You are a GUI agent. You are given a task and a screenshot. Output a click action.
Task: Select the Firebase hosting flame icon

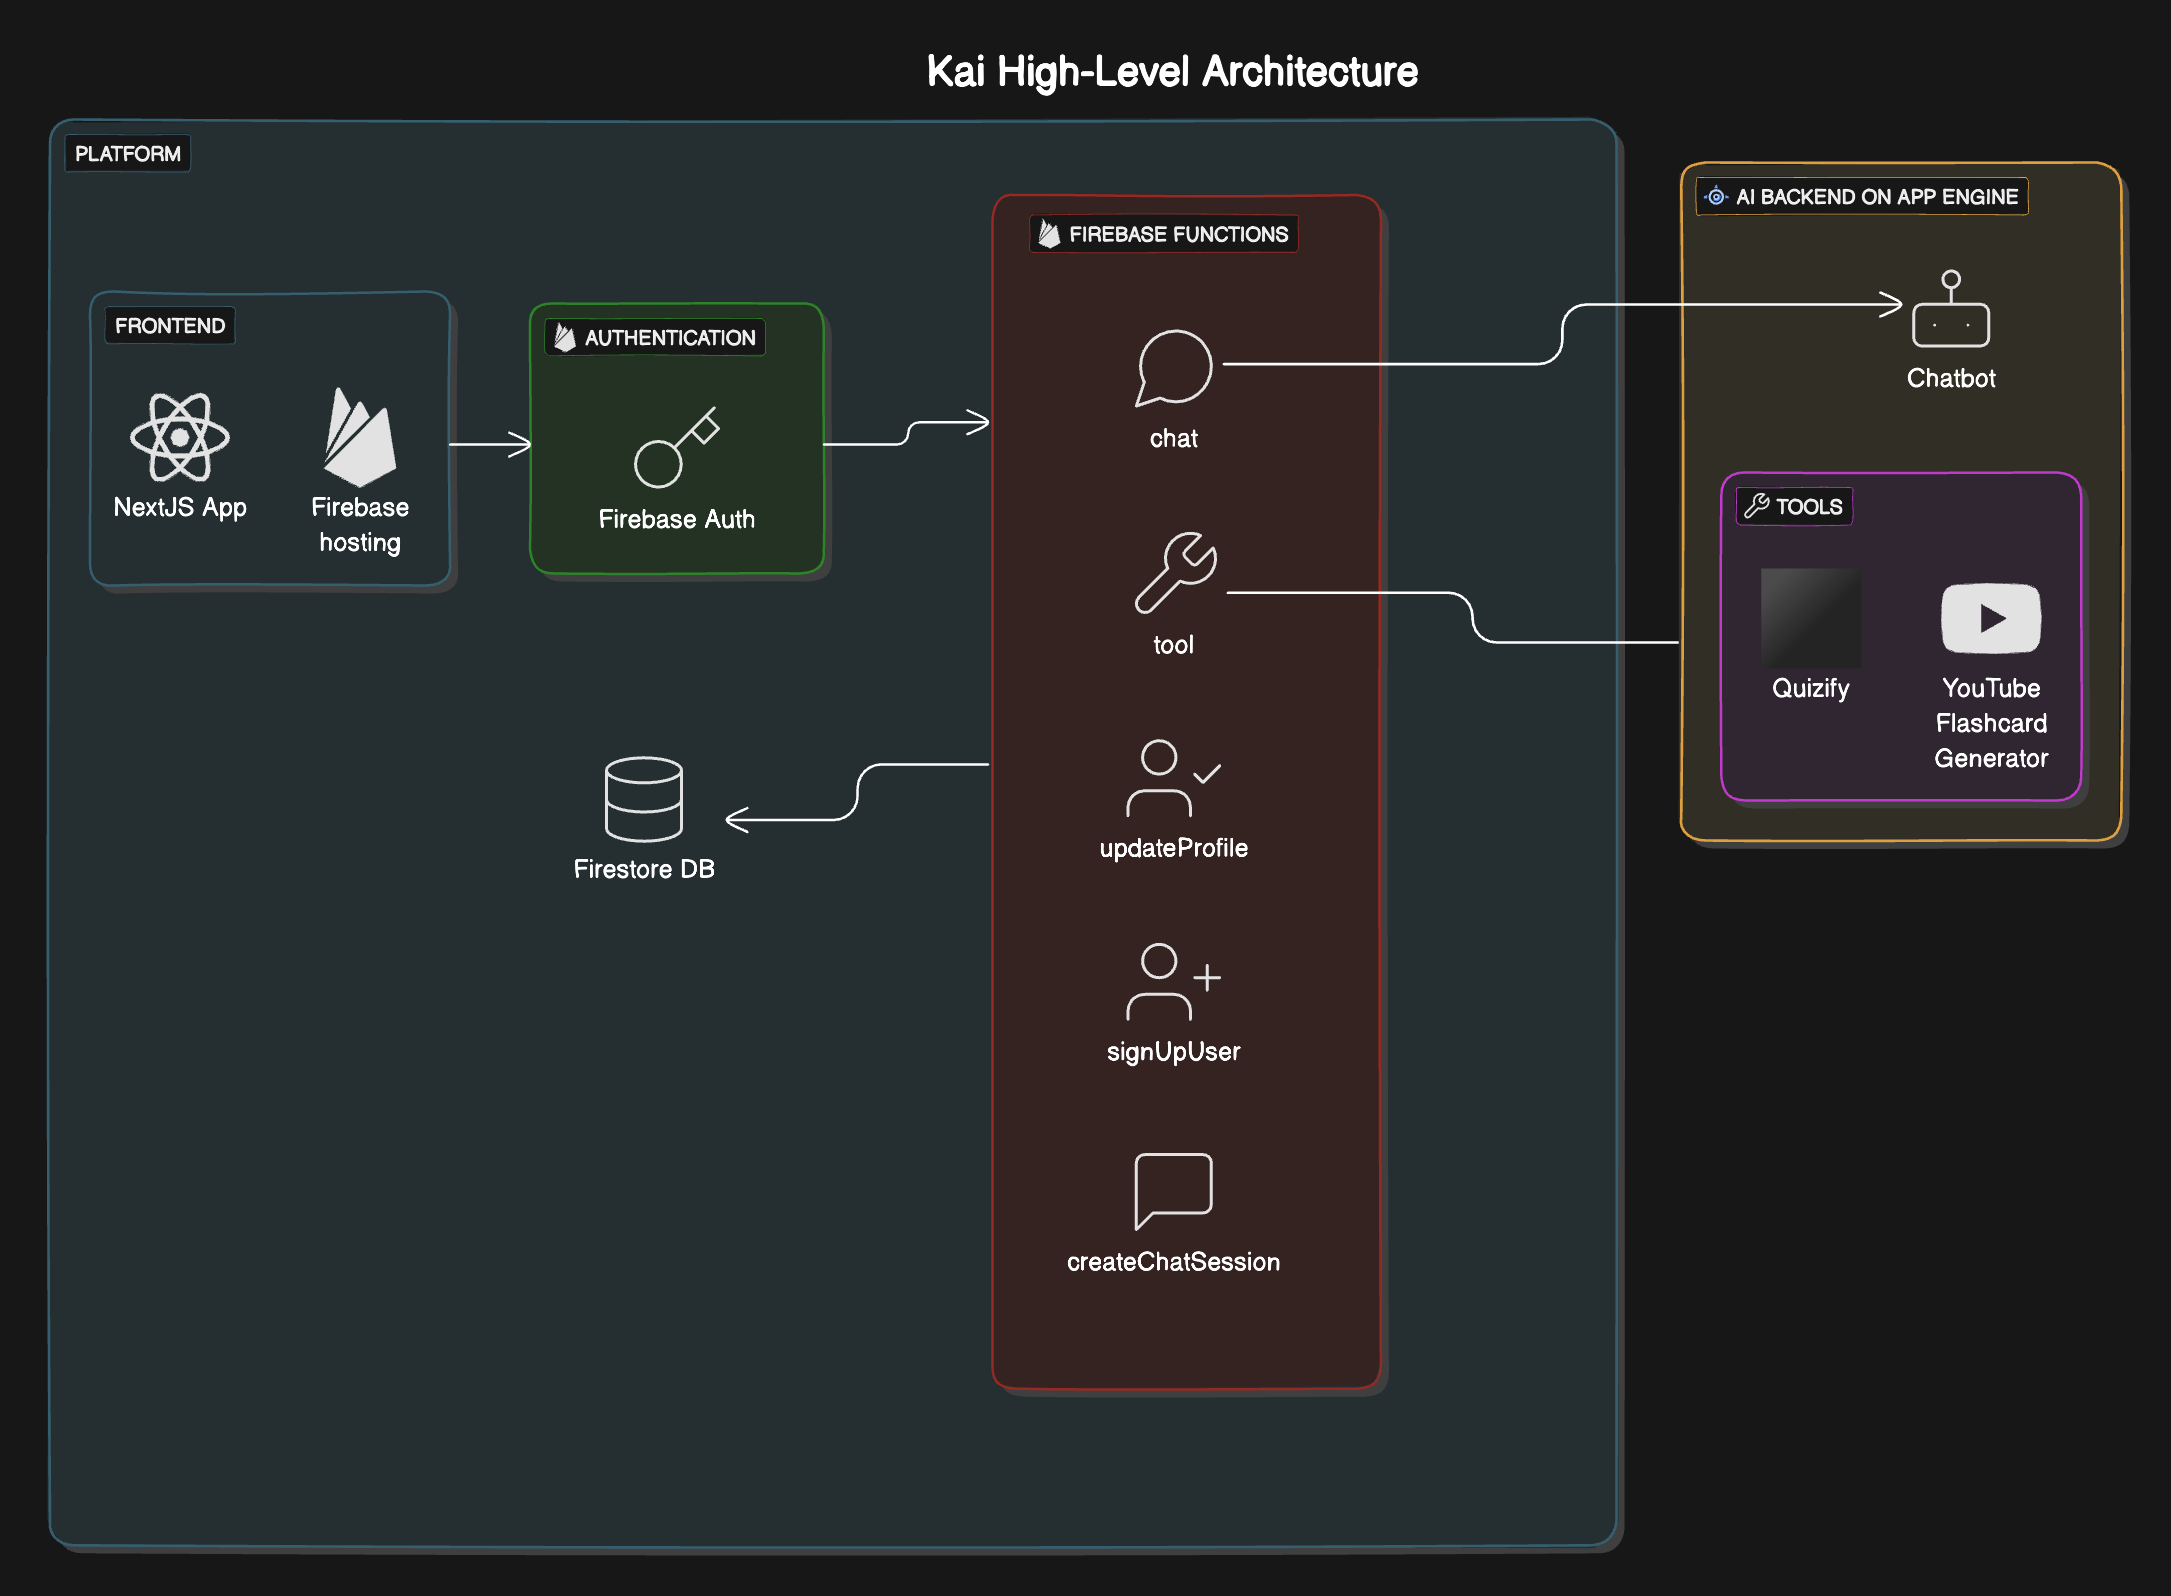pyautogui.click(x=359, y=438)
